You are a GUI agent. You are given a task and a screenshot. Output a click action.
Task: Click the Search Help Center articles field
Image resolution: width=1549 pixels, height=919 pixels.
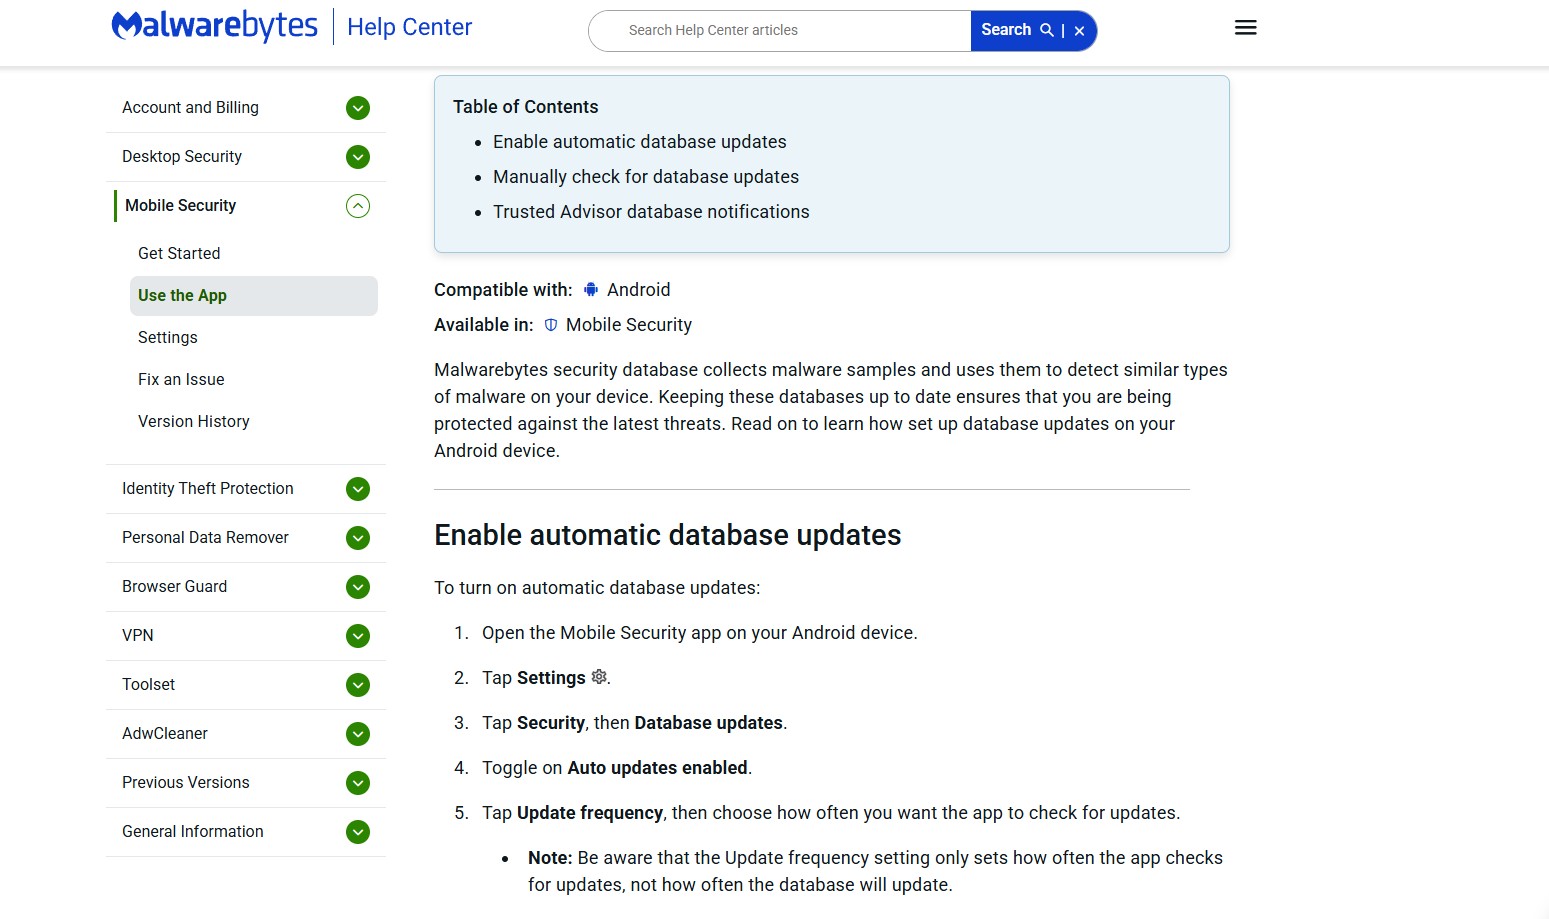click(x=780, y=31)
